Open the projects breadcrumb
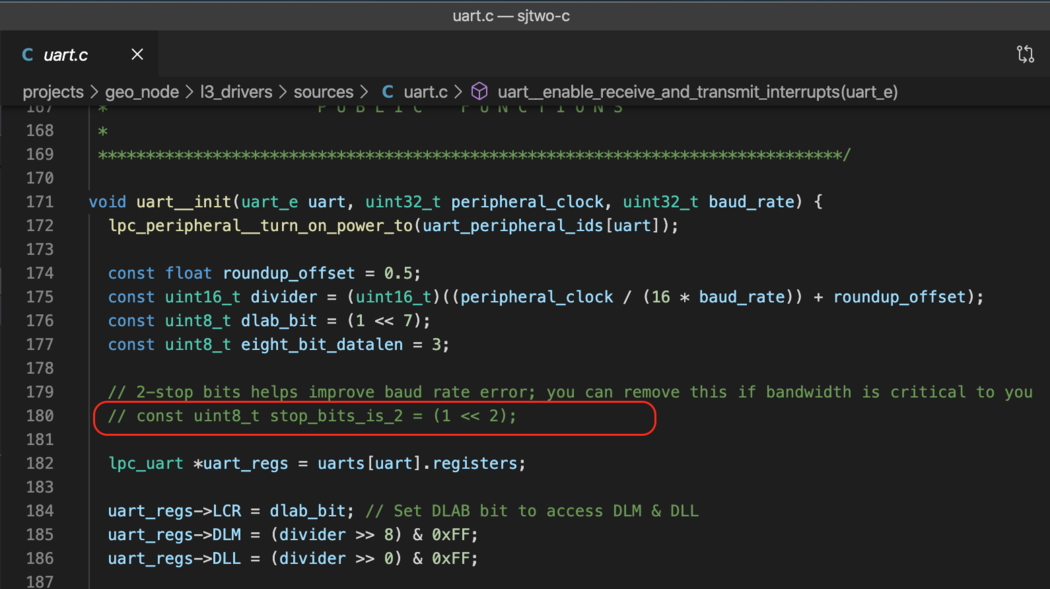 [x=53, y=92]
